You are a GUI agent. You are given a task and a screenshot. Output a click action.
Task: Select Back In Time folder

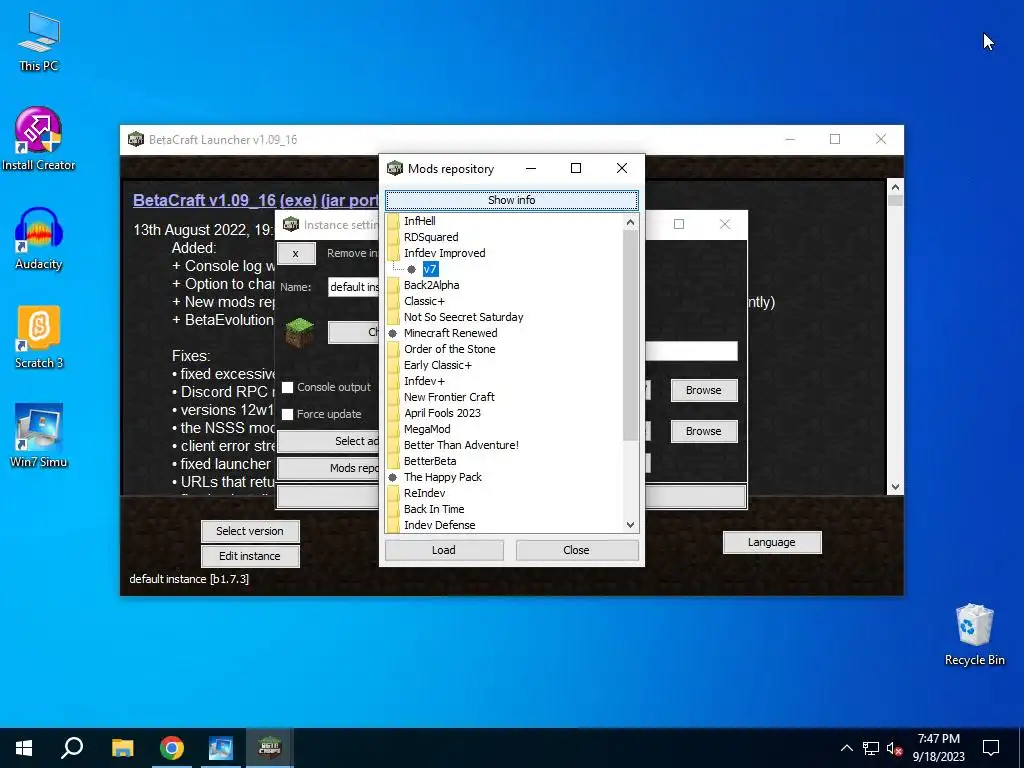click(x=434, y=509)
